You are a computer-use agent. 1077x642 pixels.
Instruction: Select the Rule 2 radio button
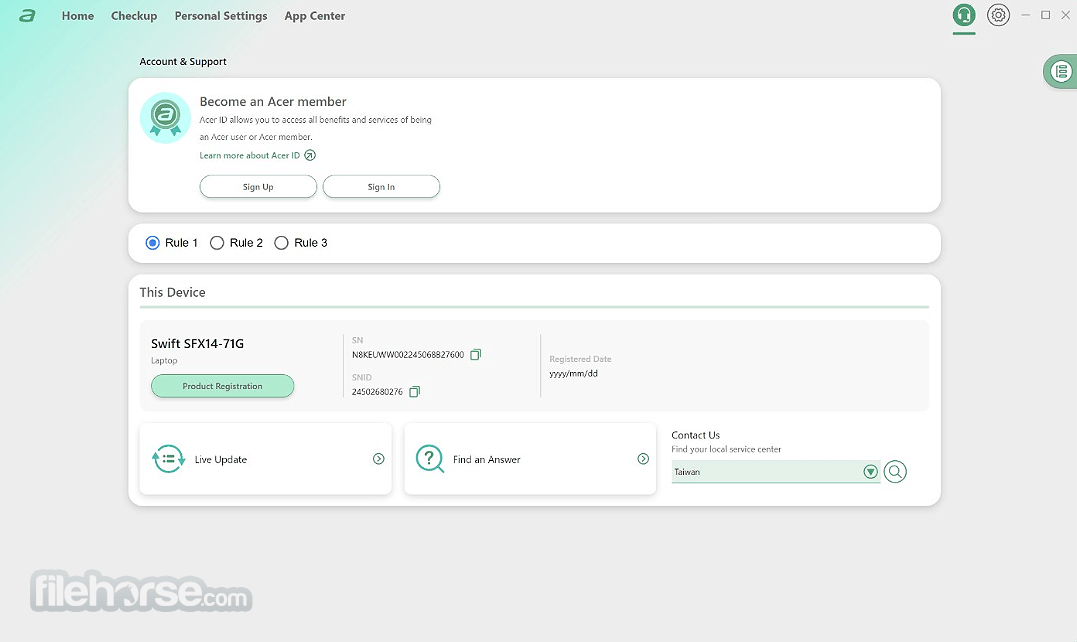(217, 243)
